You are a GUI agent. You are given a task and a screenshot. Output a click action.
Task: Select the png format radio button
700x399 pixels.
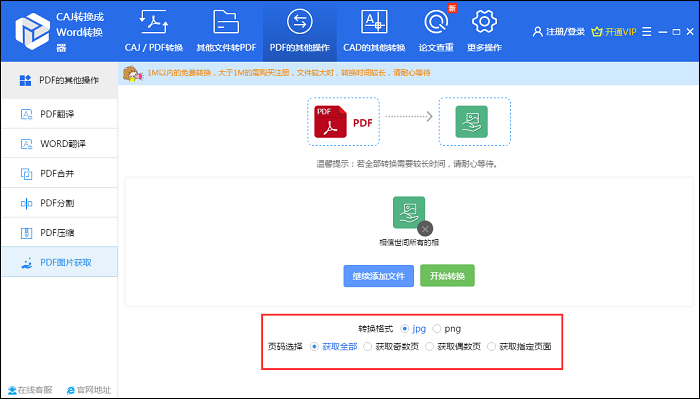tap(437, 329)
